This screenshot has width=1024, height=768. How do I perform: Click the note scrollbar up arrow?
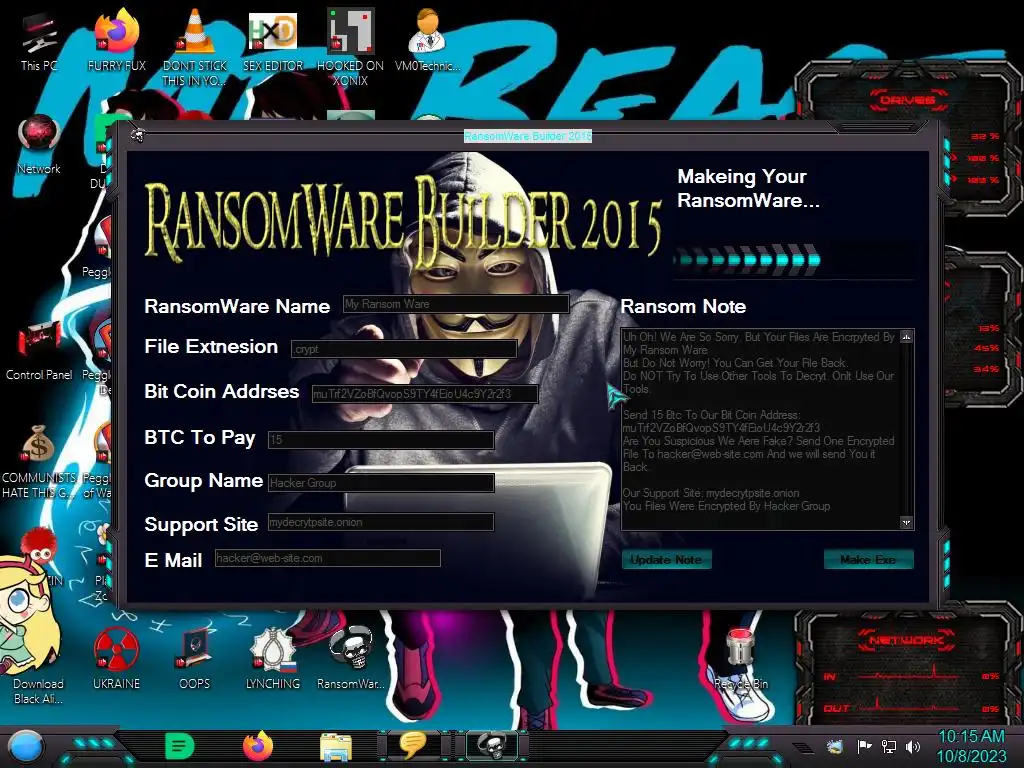pyautogui.click(x=906, y=337)
